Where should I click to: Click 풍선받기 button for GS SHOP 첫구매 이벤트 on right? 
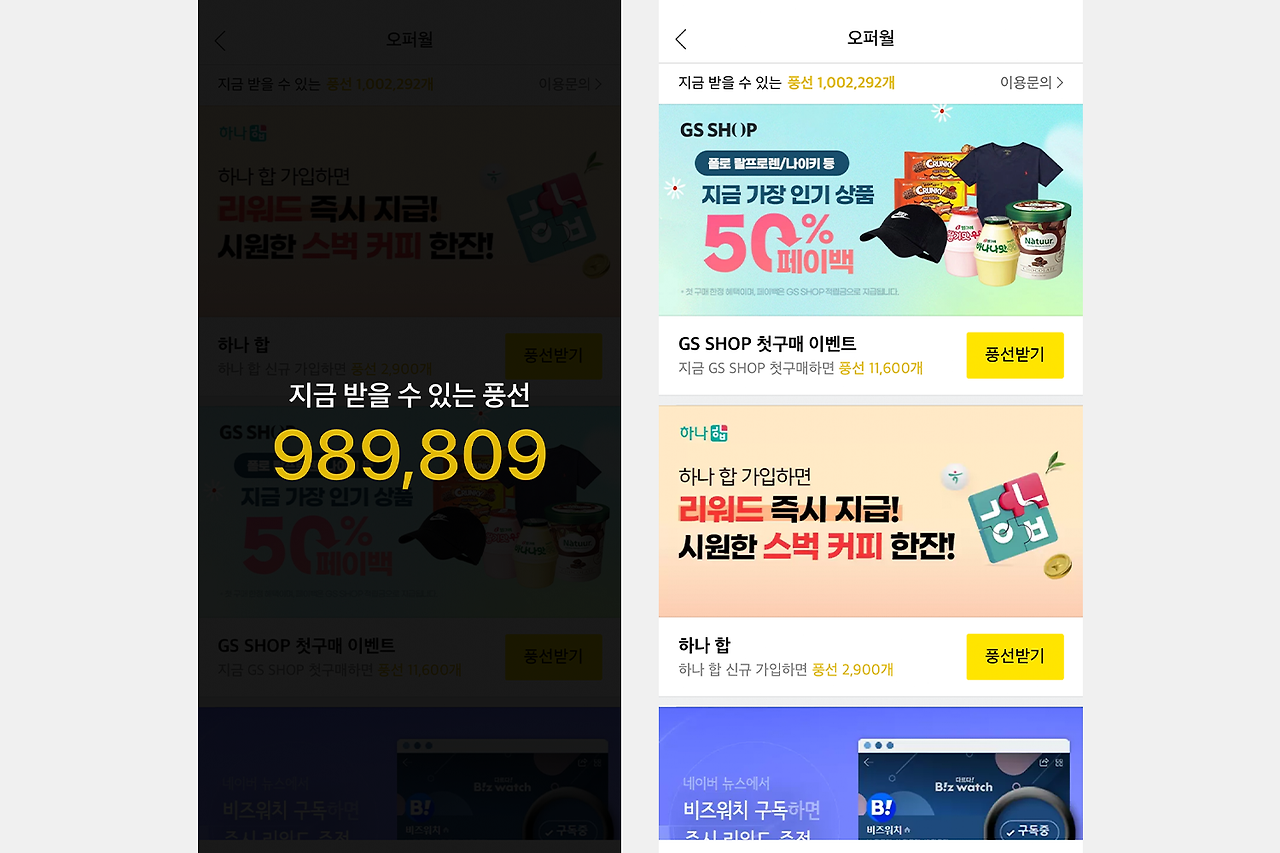click(1015, 355)
